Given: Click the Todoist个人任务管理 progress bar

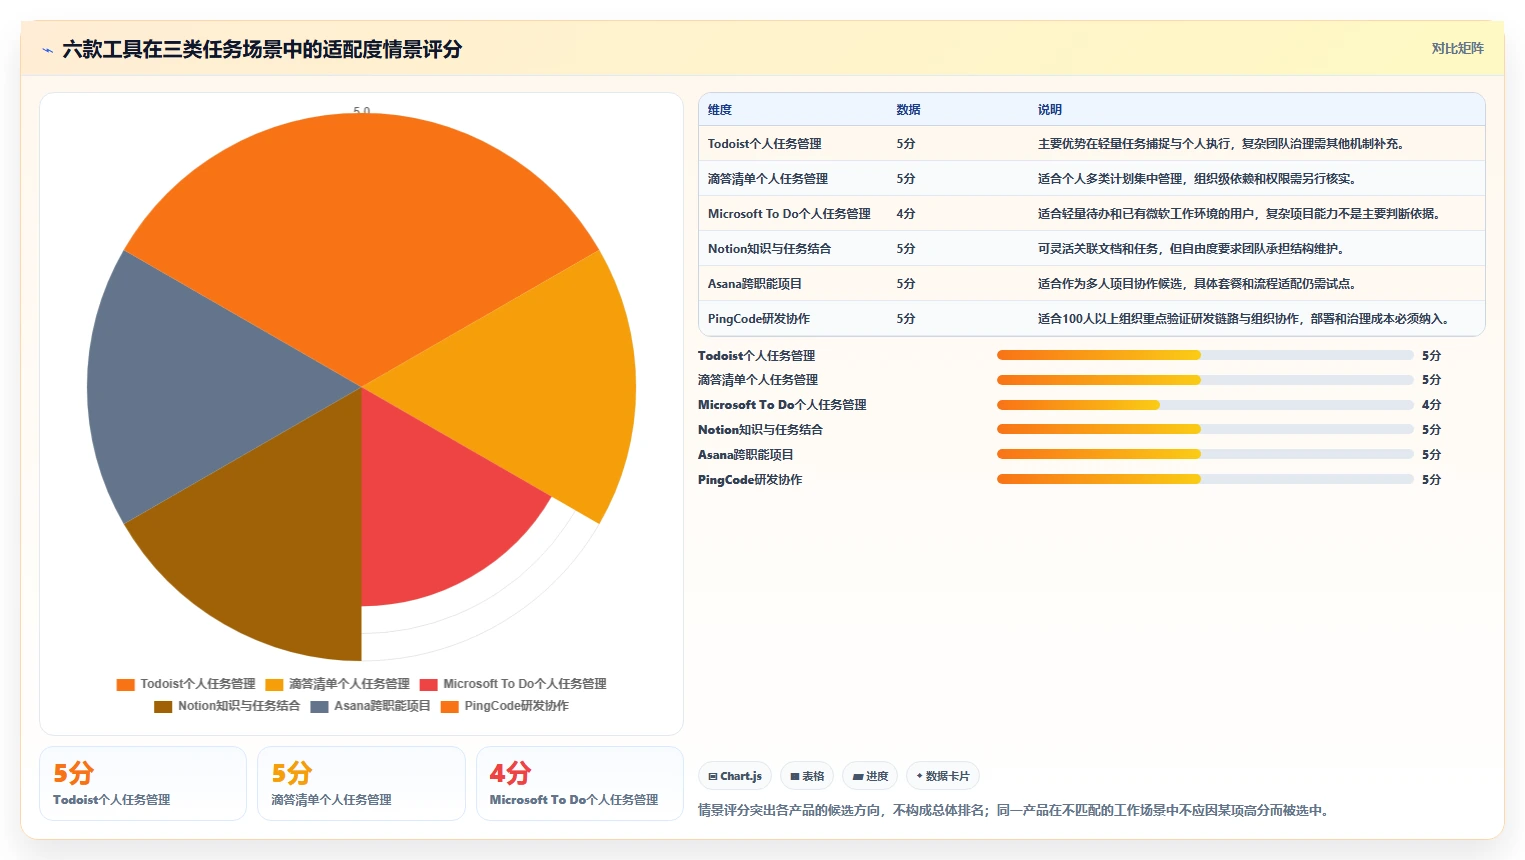Looking at the screenshot, I should (1205, 355).
